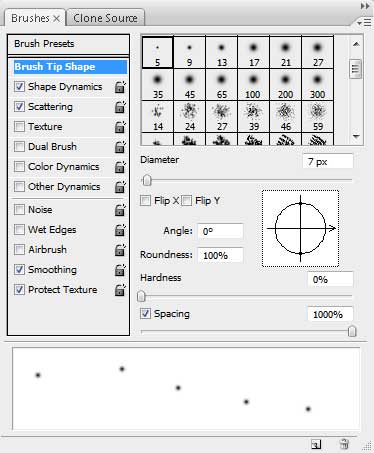Open the Brushes panel flyout menu
The height and width of the screenshot is (453, 374).
pos(364,23)
